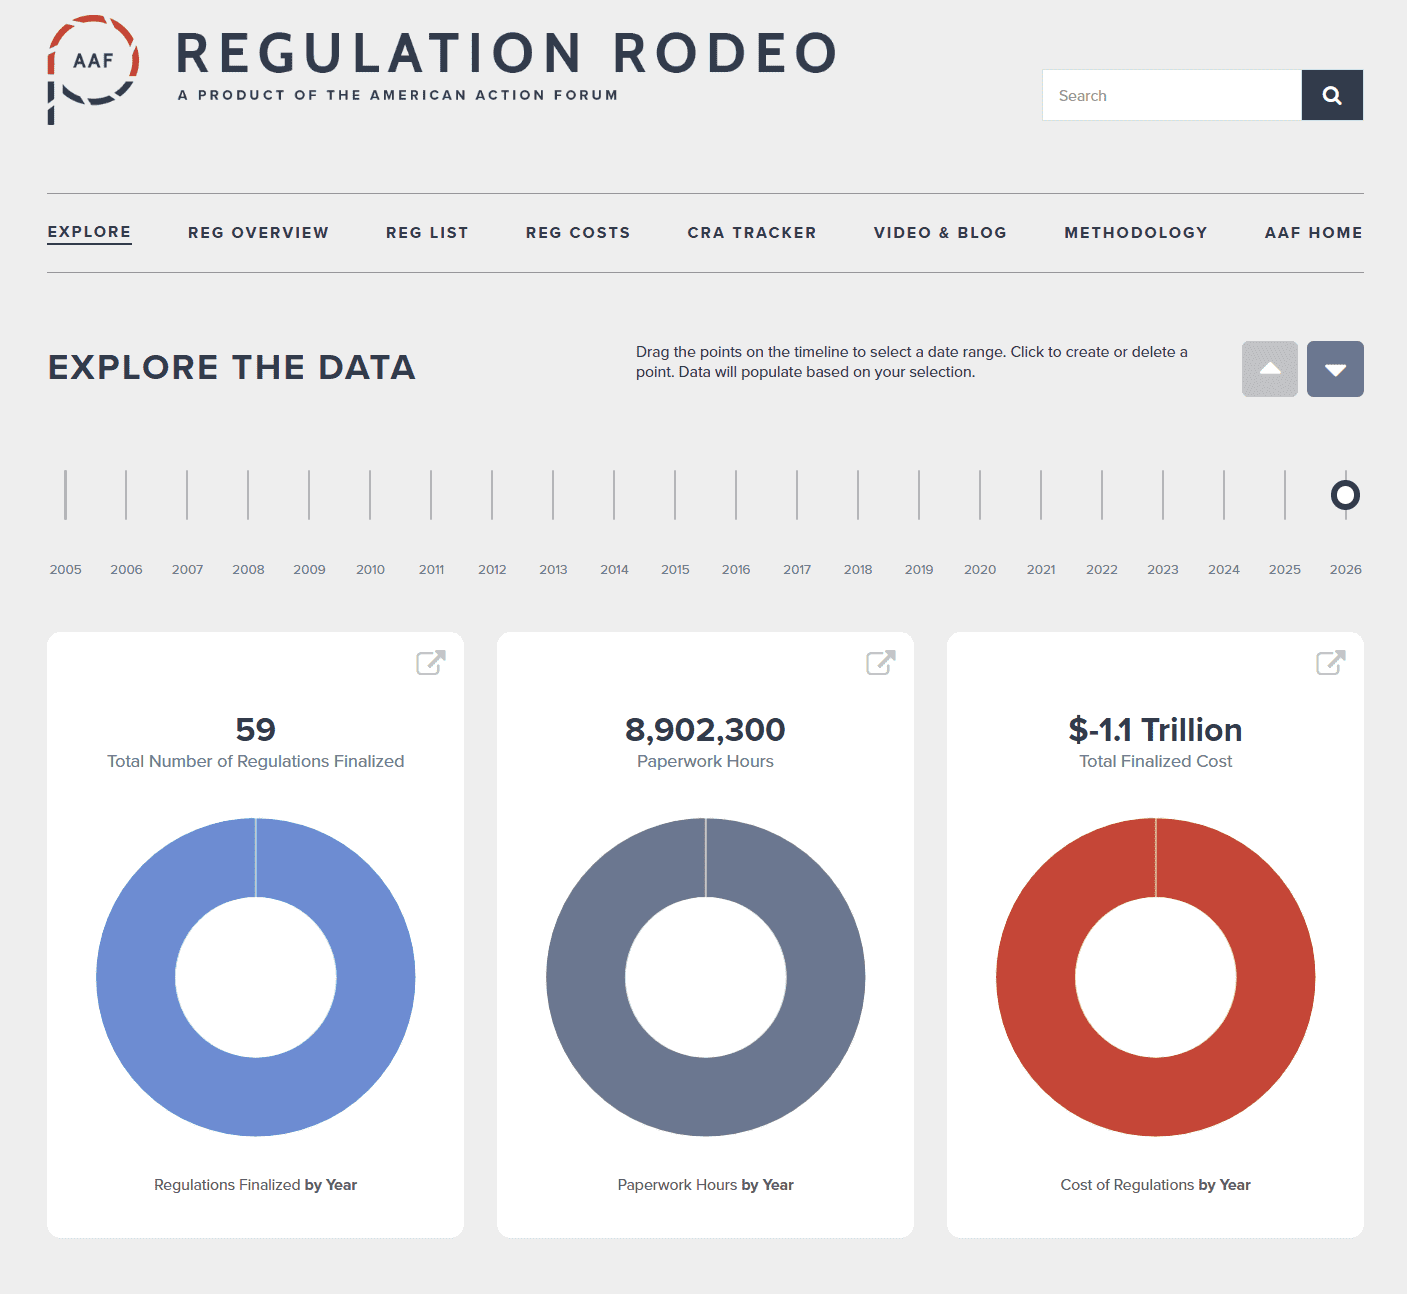Open export icon on Total Finalized Cost card
Image resolution: width=1407 pixels, height=1294 pixels.
click(x=1330, y=662)
